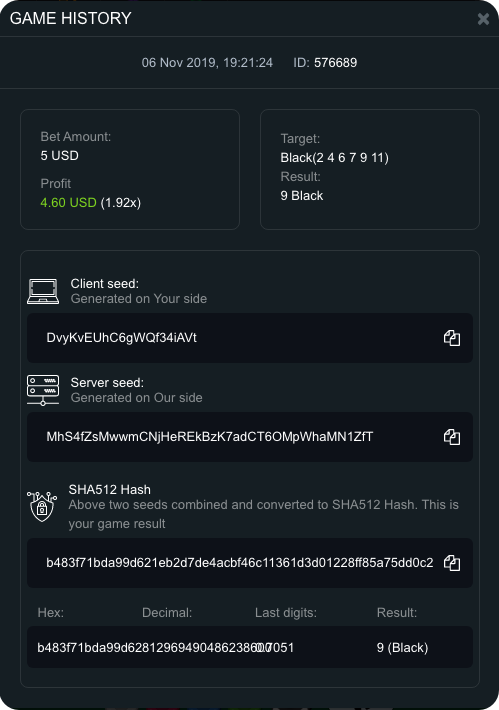Copy the SHA512 hash value

click(x=452, y=563)
